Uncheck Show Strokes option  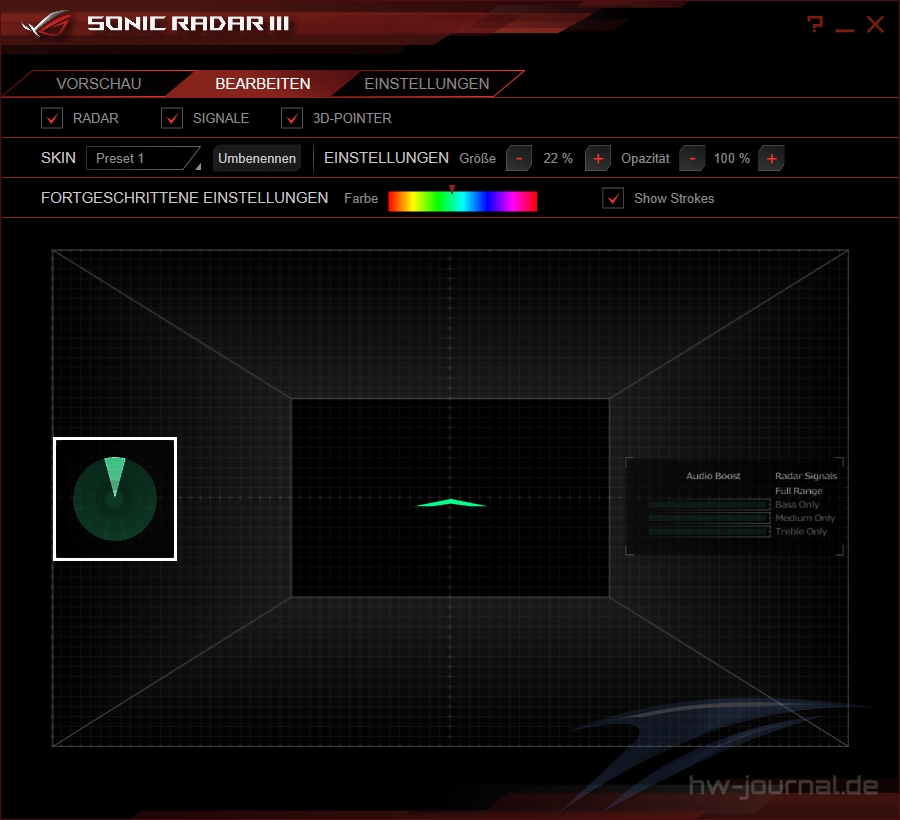click(613, 199)
